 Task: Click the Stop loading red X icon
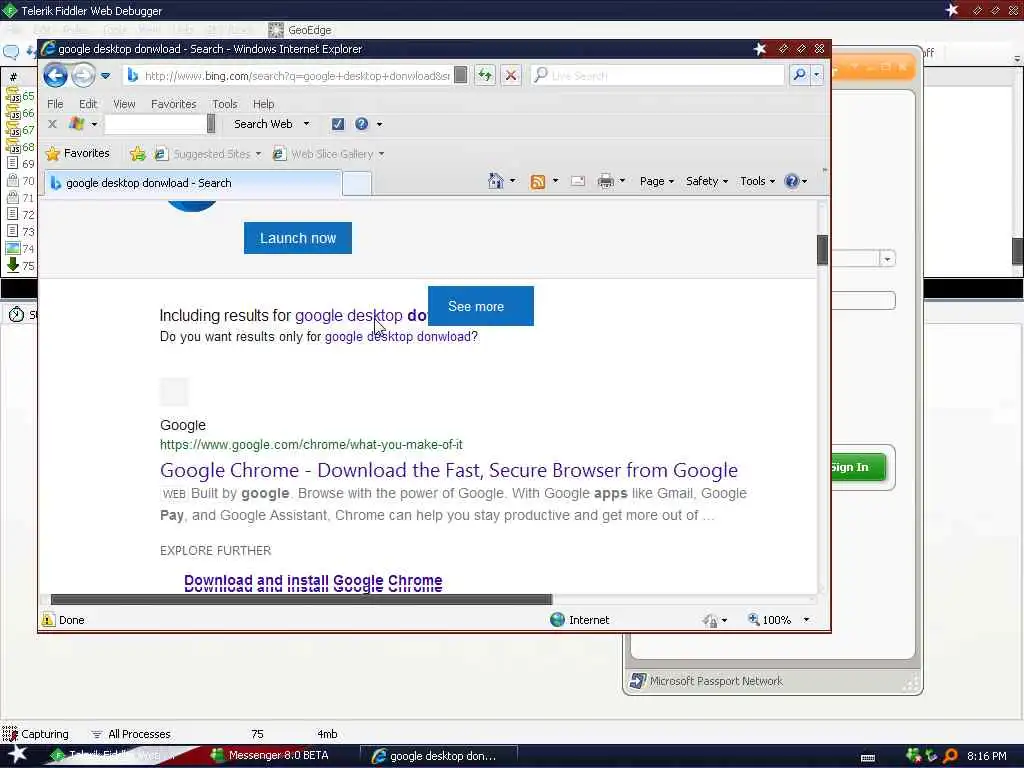511,75
